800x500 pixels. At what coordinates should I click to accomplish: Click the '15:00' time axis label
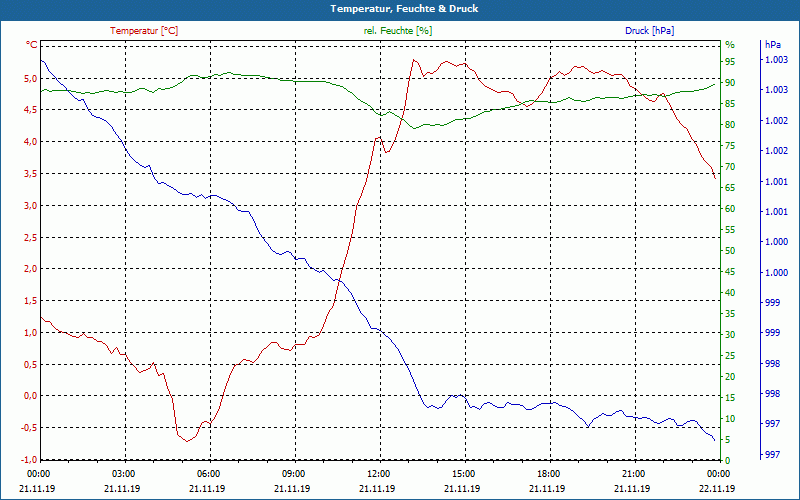coord(463,473)
